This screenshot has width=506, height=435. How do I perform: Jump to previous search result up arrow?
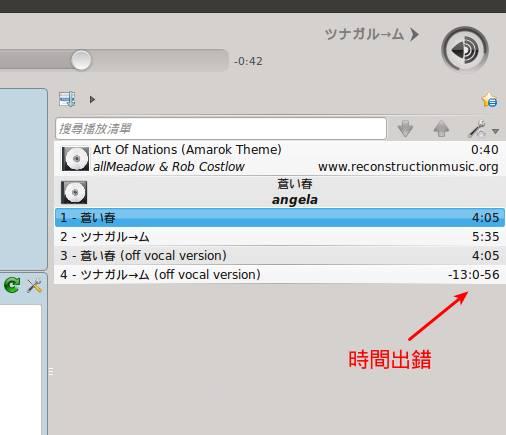[441, 129]
